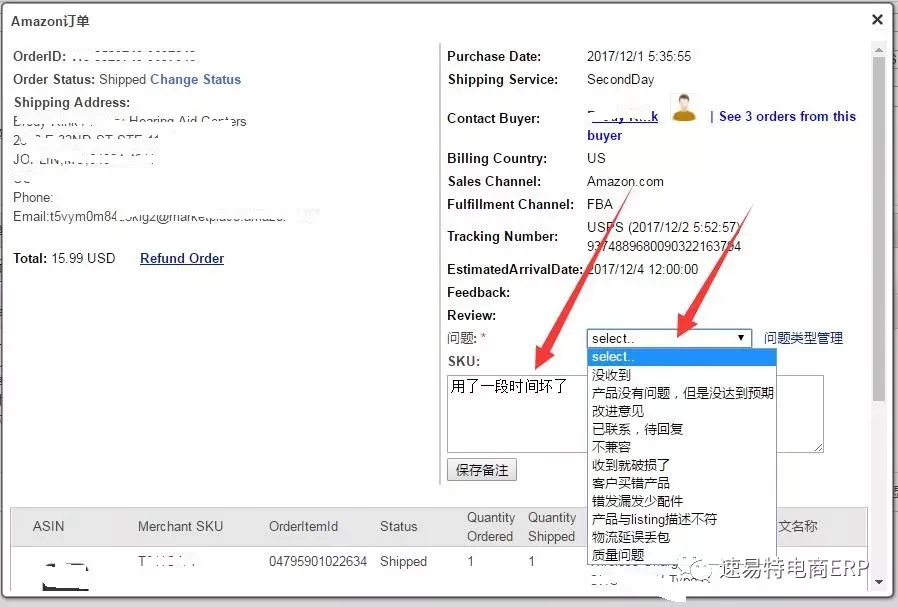This screenshot has height=607, width=898.
Task: Close the Amazon订单 dialog
Action: click(x=877, y=19)
